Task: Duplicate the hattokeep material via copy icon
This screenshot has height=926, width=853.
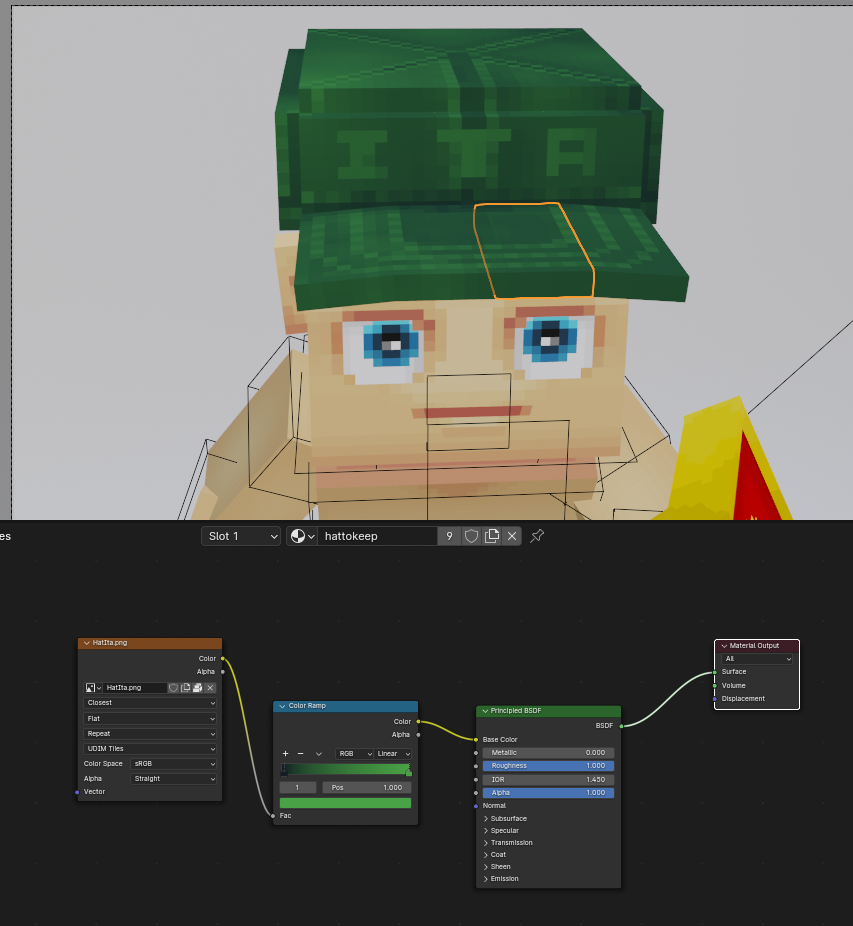Action: (490, 536)
